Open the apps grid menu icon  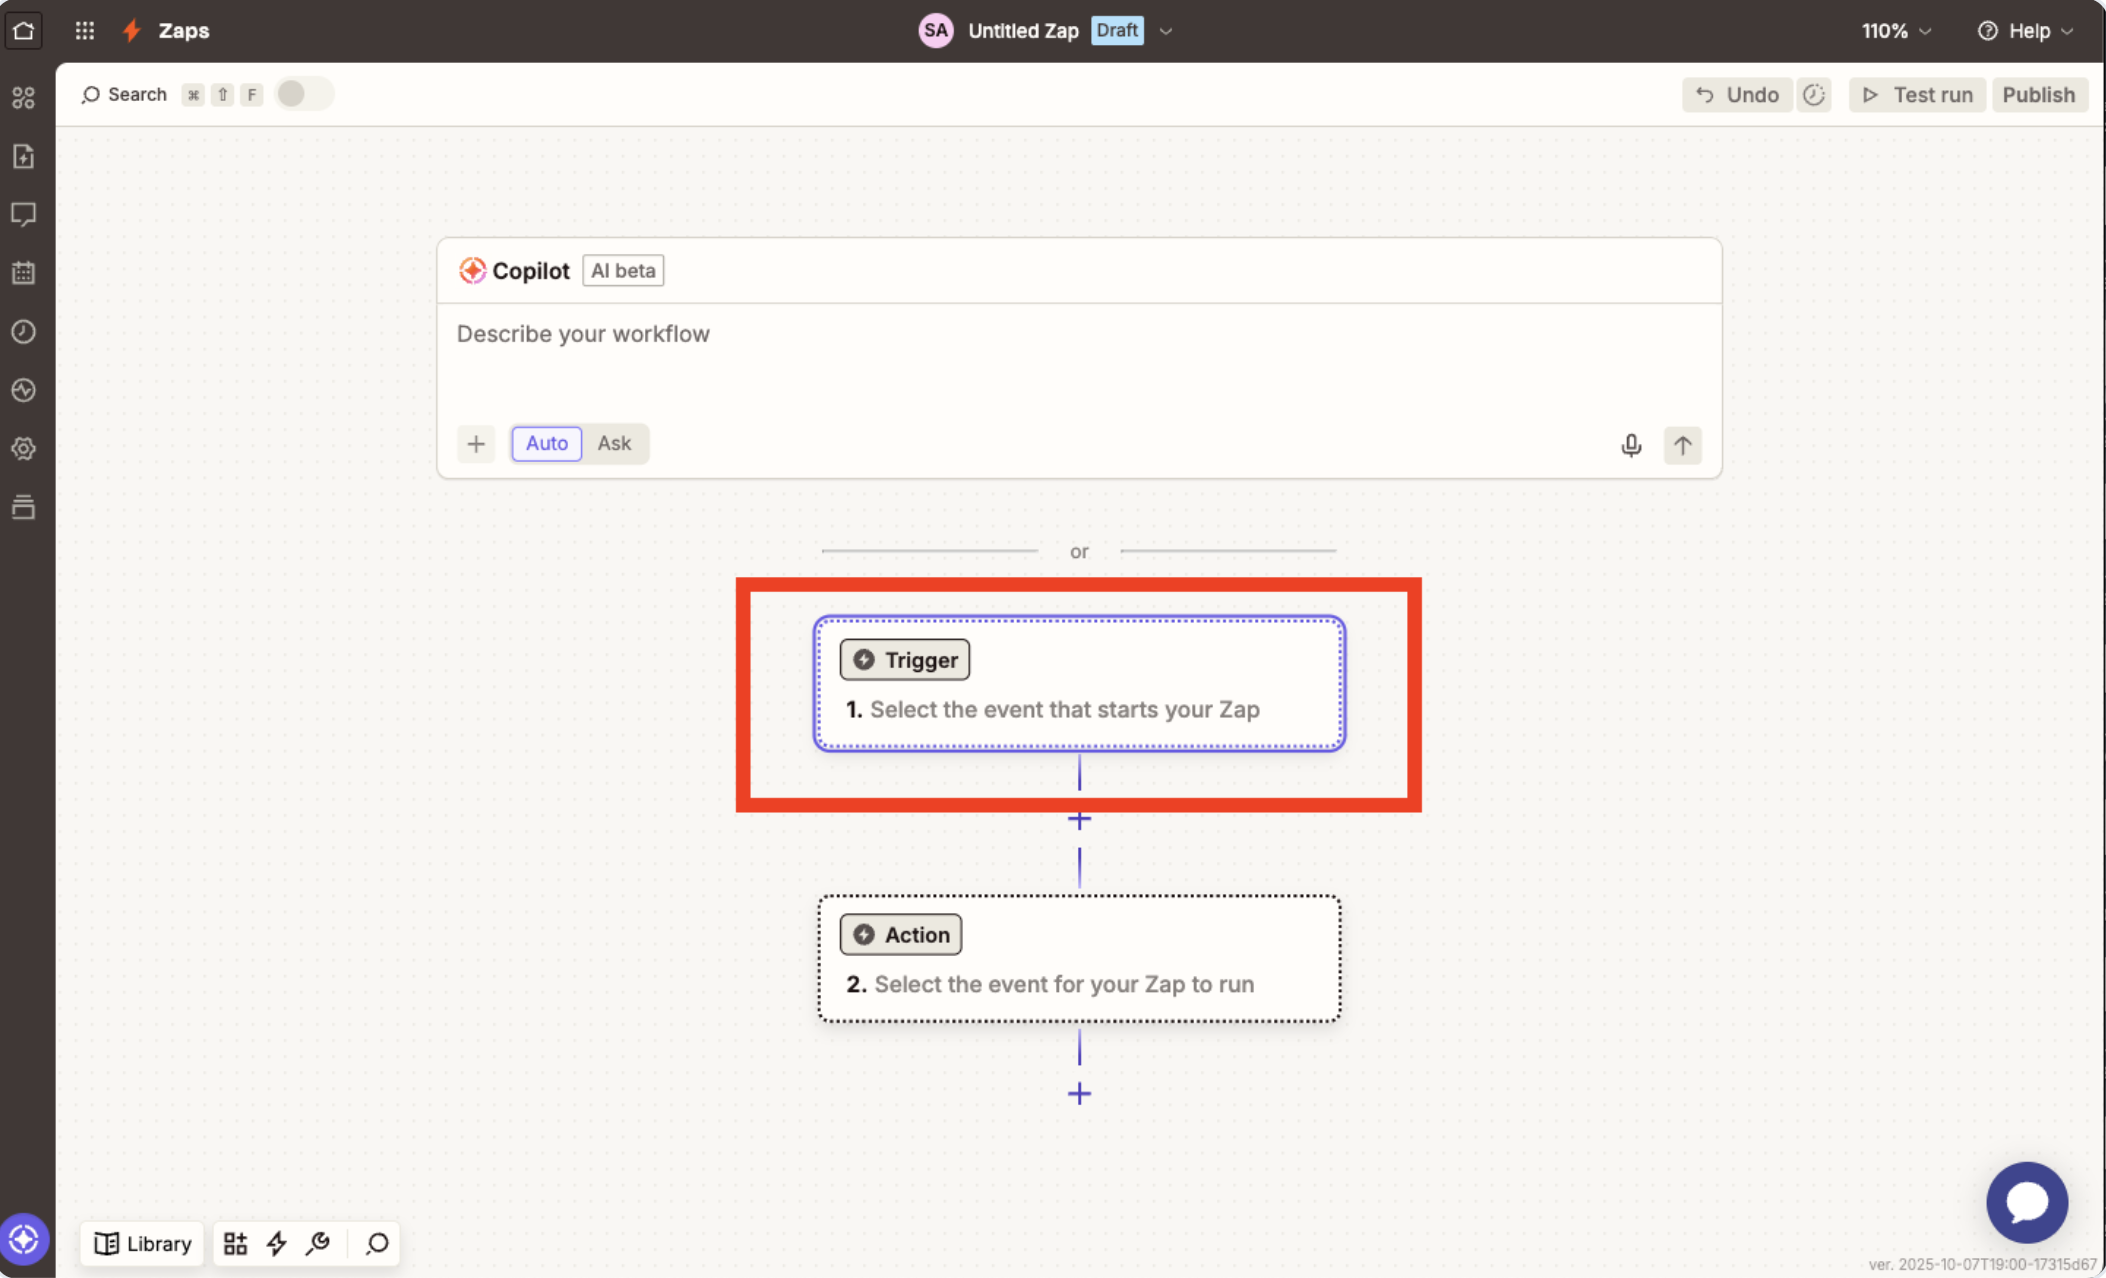(85, 30)
